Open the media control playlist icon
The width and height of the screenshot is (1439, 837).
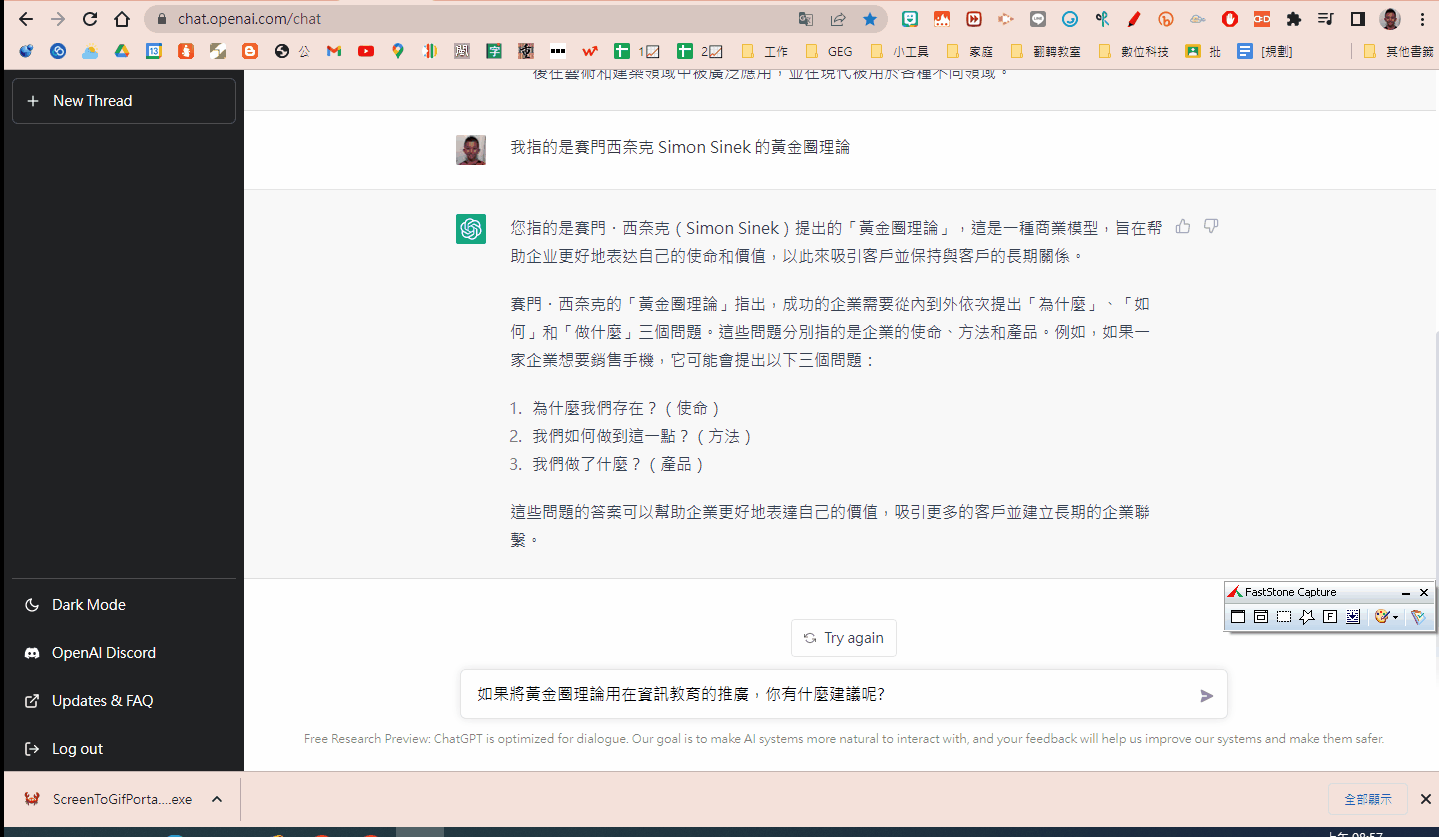point(1326,19)
